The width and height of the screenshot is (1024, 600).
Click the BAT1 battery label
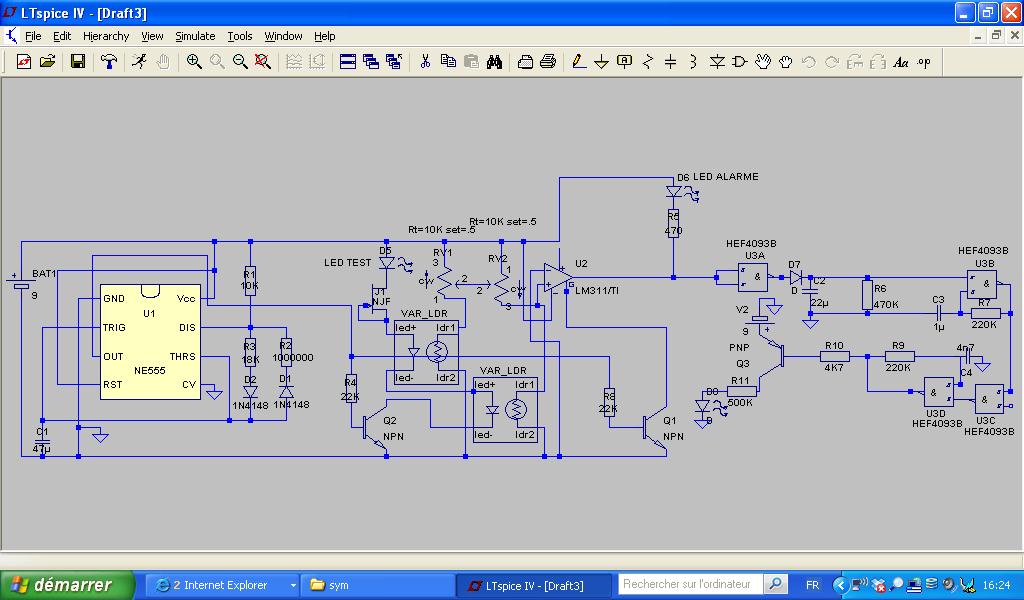point(44,274)
